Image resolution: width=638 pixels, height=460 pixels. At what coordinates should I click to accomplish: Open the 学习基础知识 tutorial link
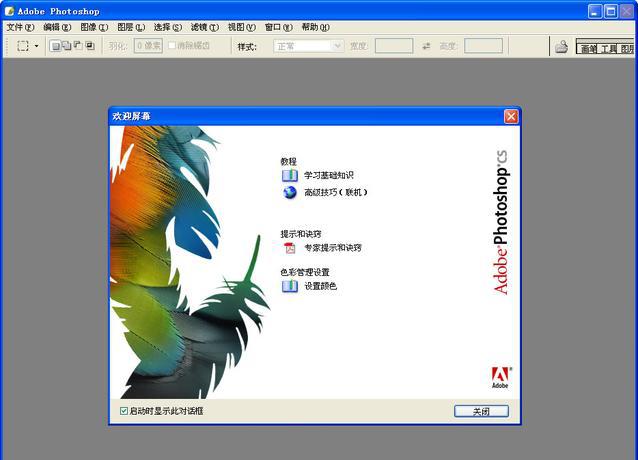point(329,175)
